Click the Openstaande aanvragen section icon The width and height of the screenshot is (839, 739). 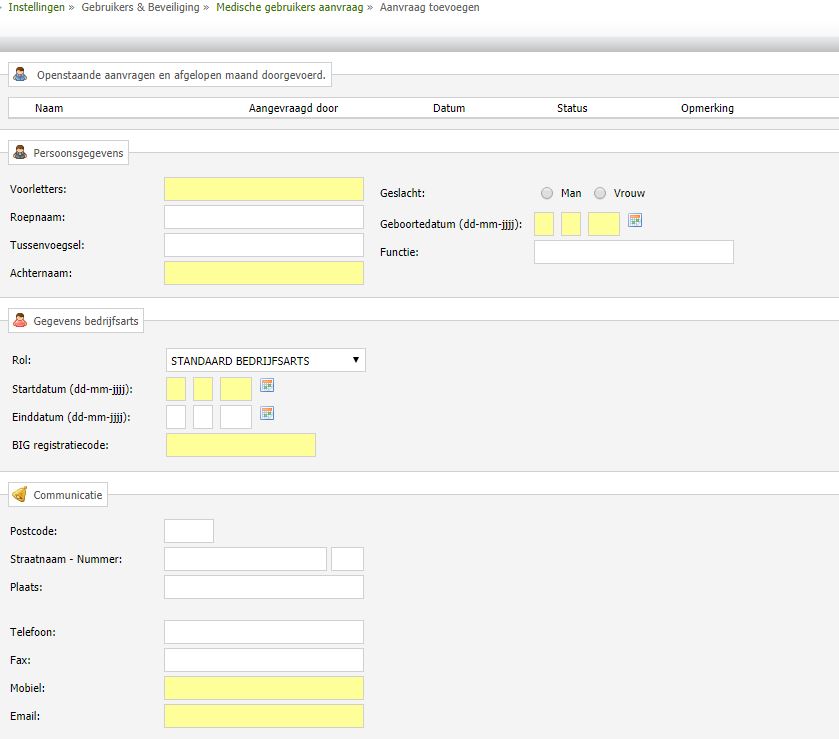(x=20, y=74)
